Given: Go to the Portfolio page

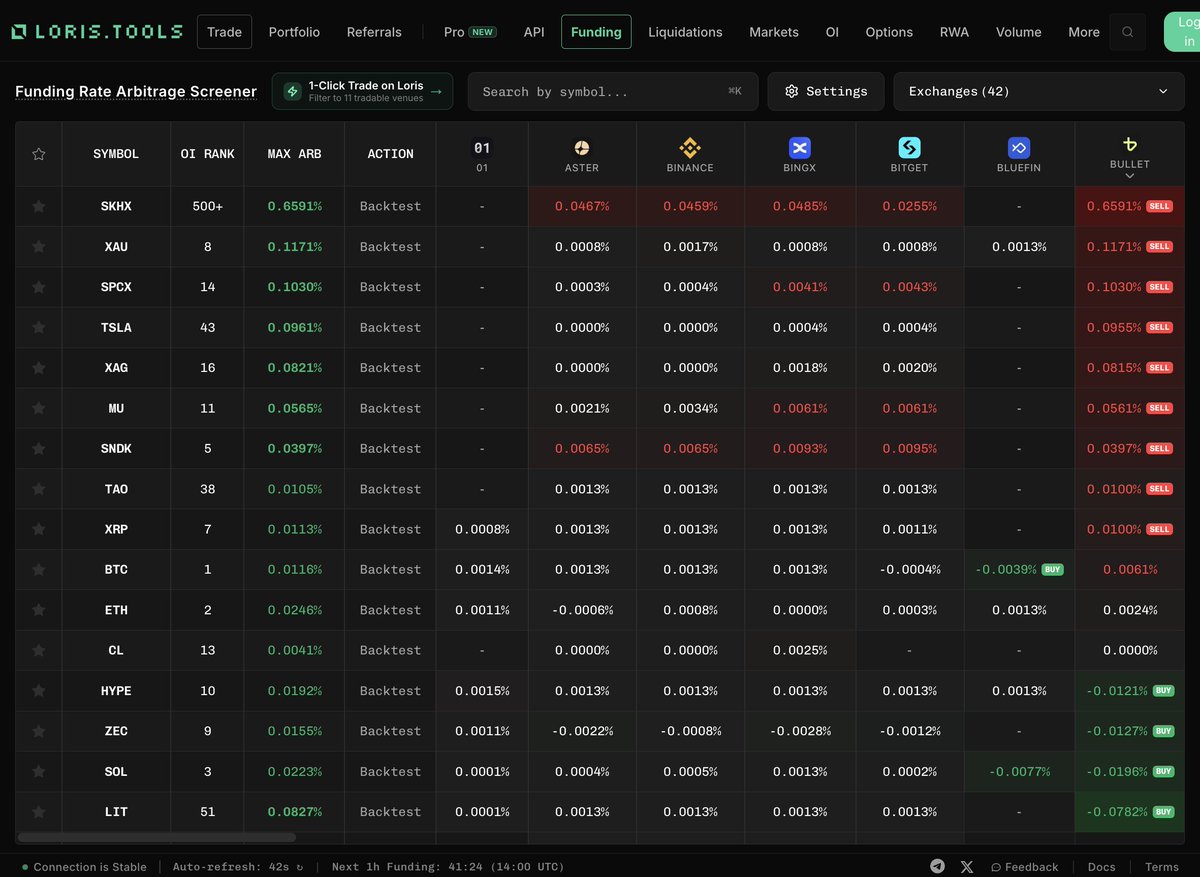Looking at the screenshot, I should click(x=294, y=32).
